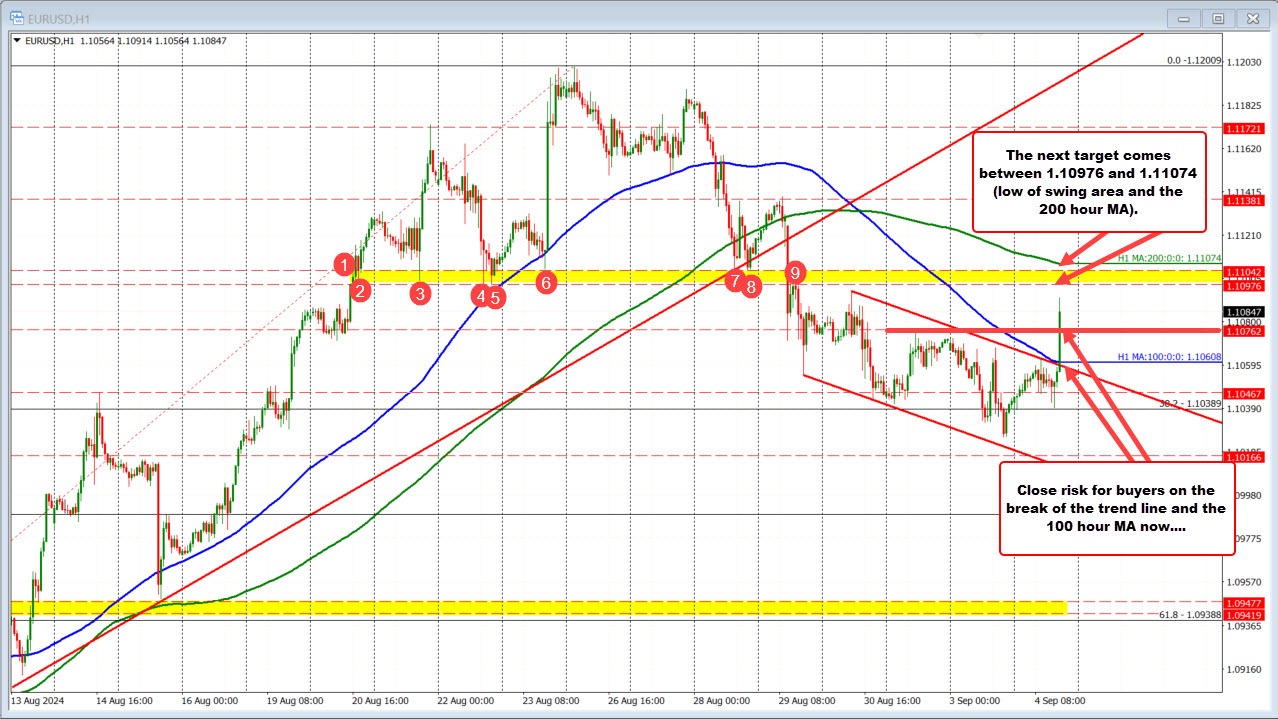Select red numbered marker 3 on the chart

coord(419,293)
